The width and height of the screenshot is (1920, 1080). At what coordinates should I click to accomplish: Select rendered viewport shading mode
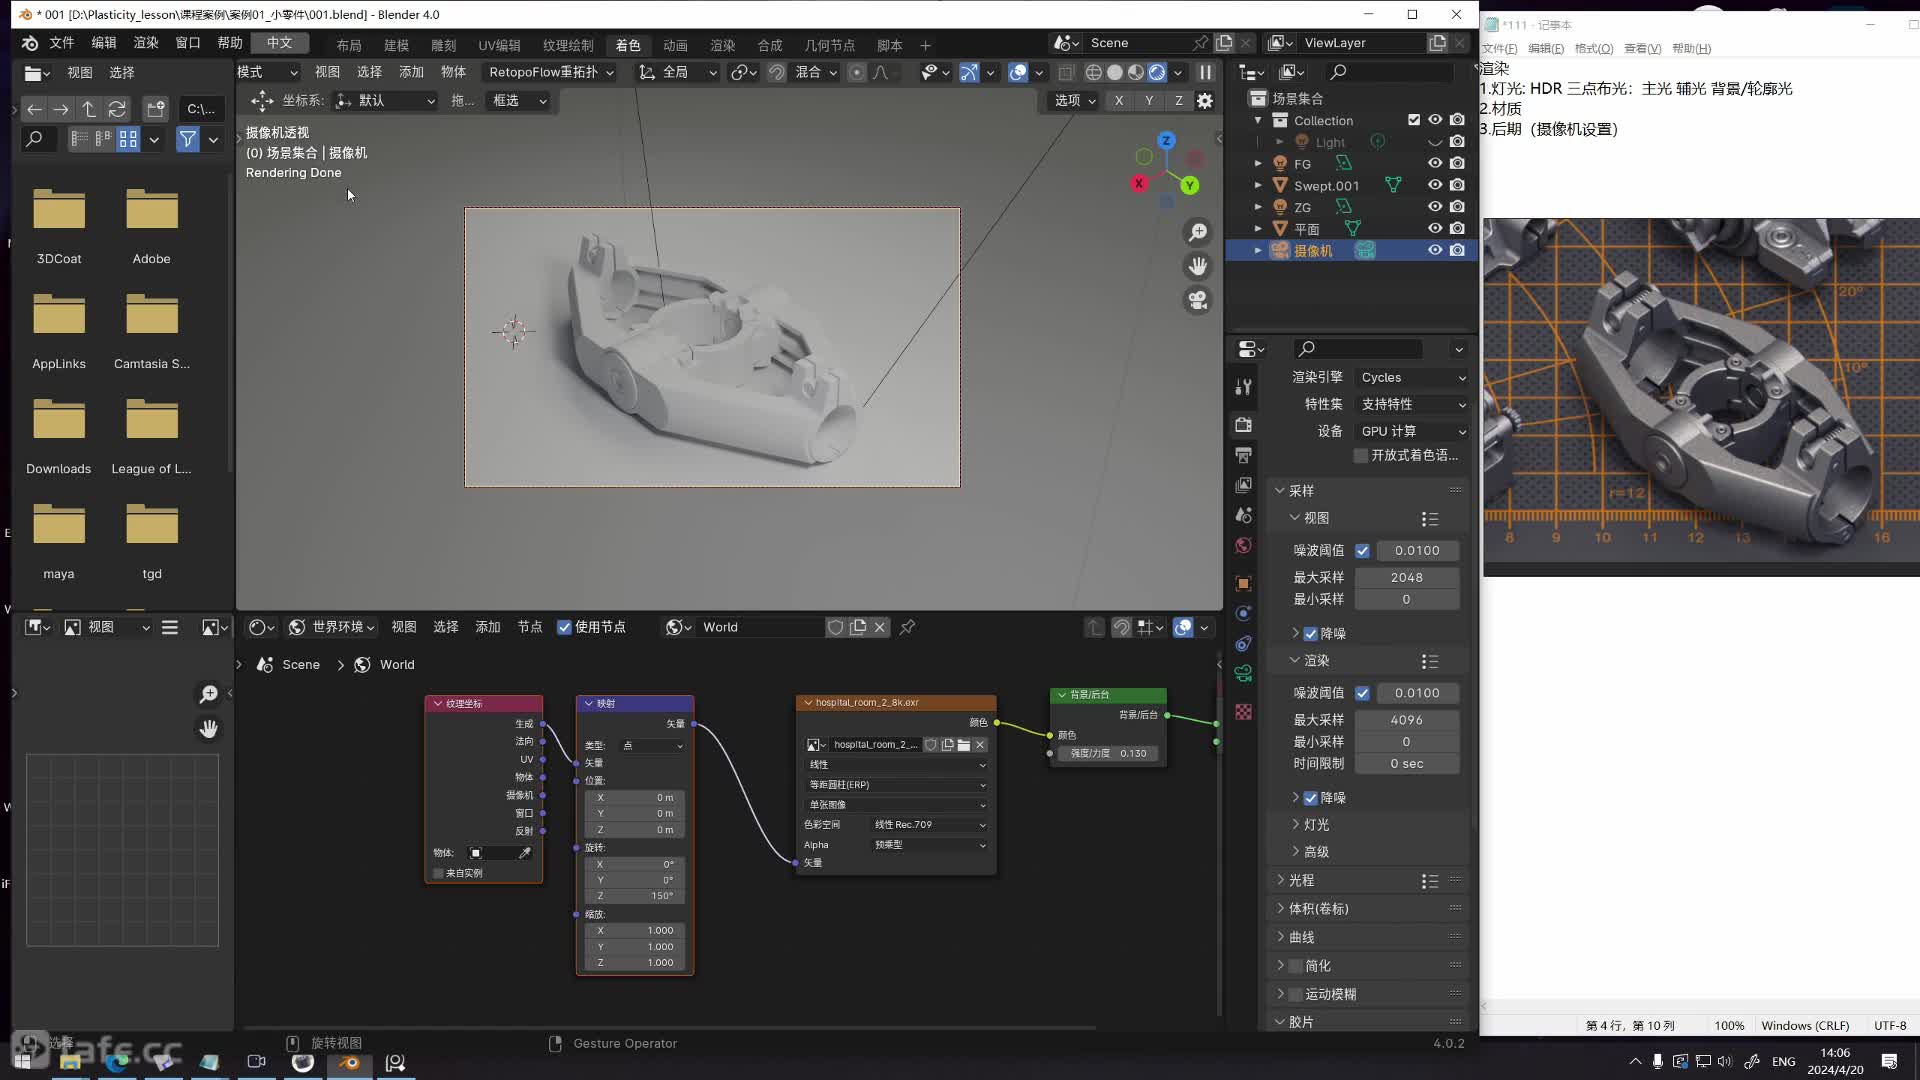[1157, 72]
